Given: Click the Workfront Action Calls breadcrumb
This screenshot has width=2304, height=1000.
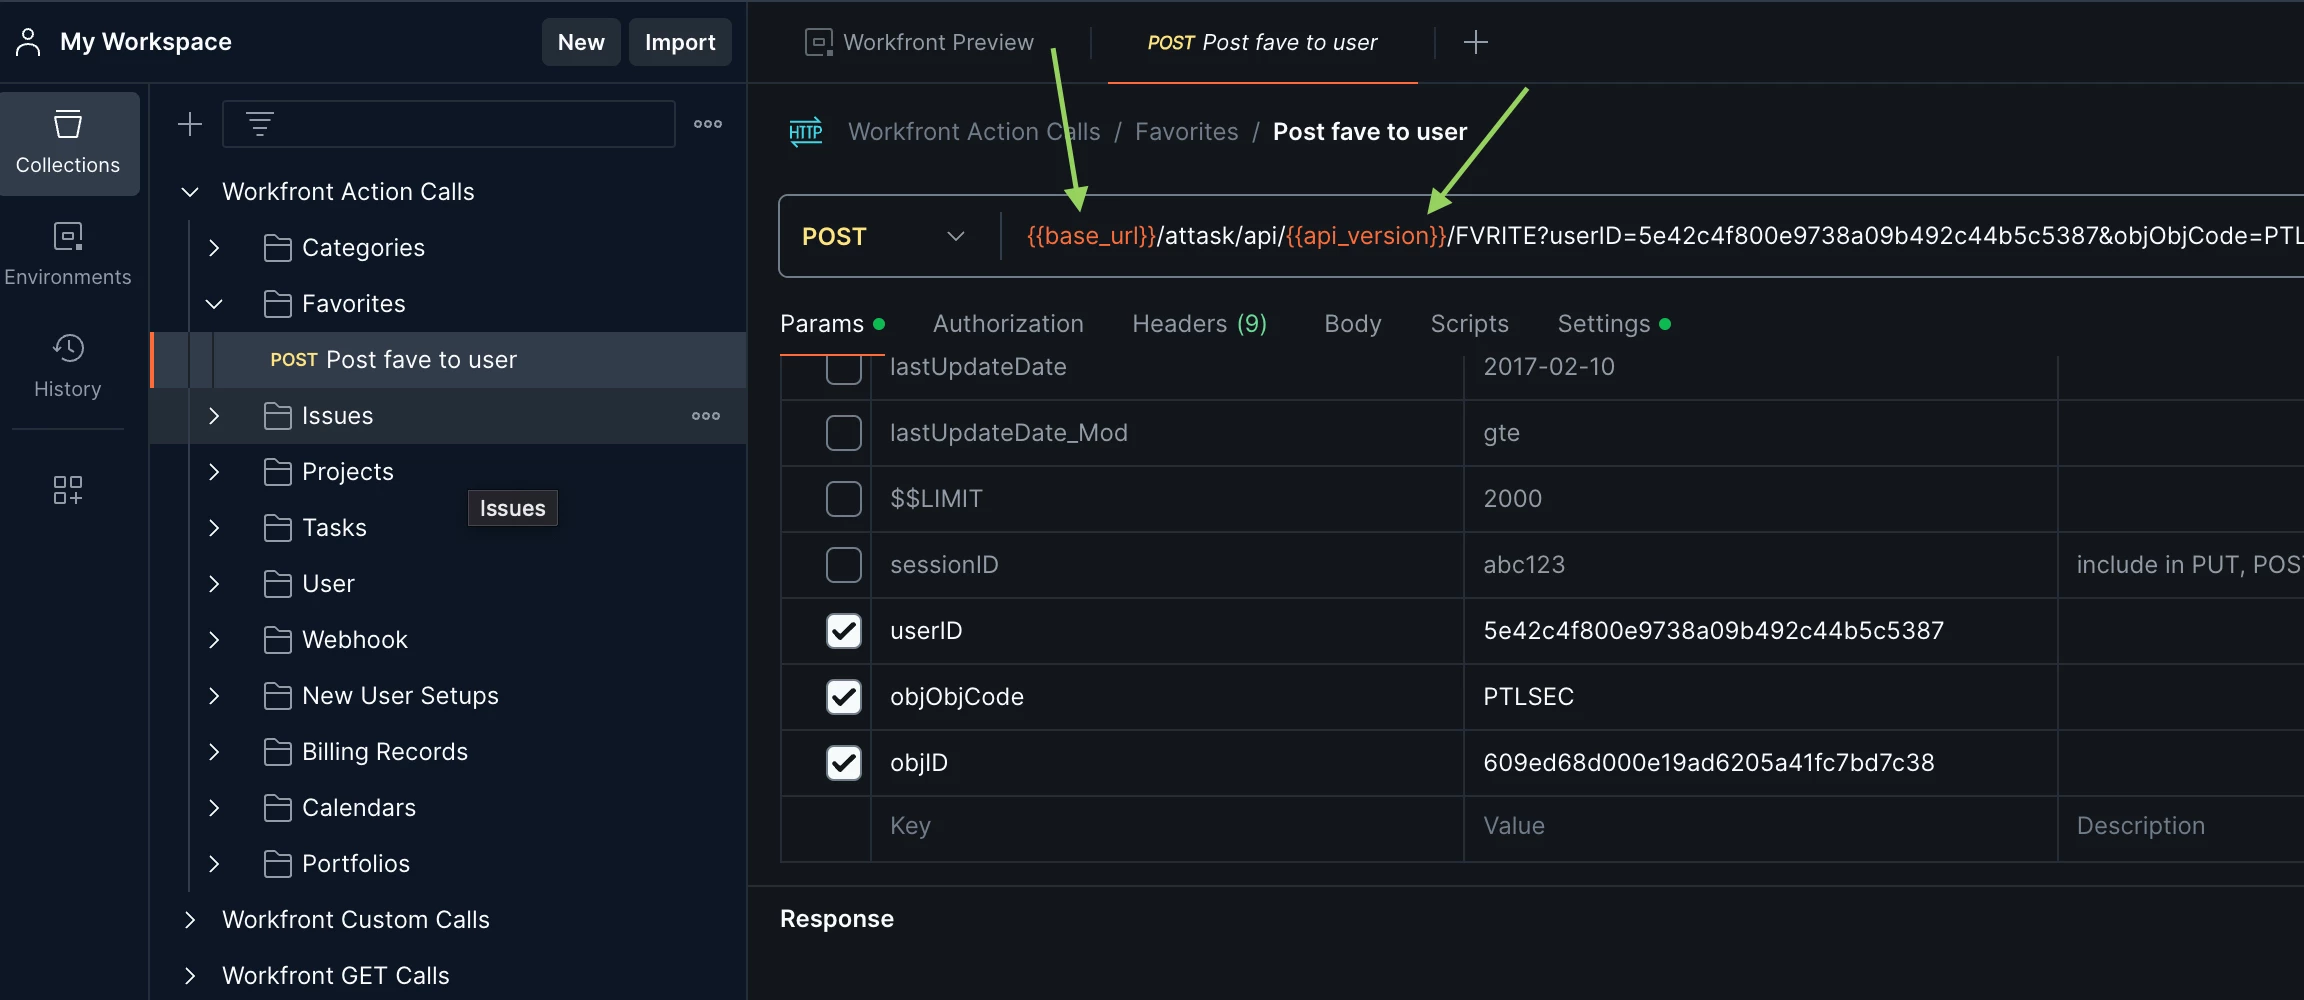Looking at the screenshot, I should [974, 132].
